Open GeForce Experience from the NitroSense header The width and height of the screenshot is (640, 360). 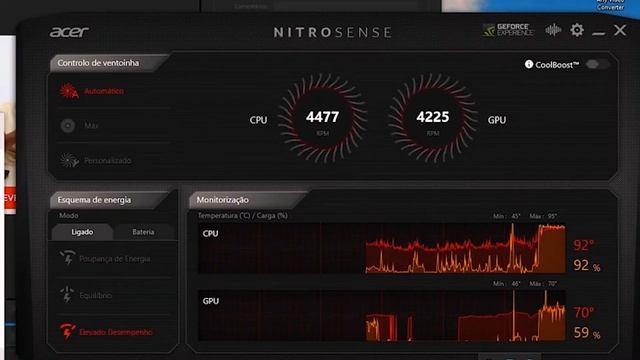coord(508,30)
